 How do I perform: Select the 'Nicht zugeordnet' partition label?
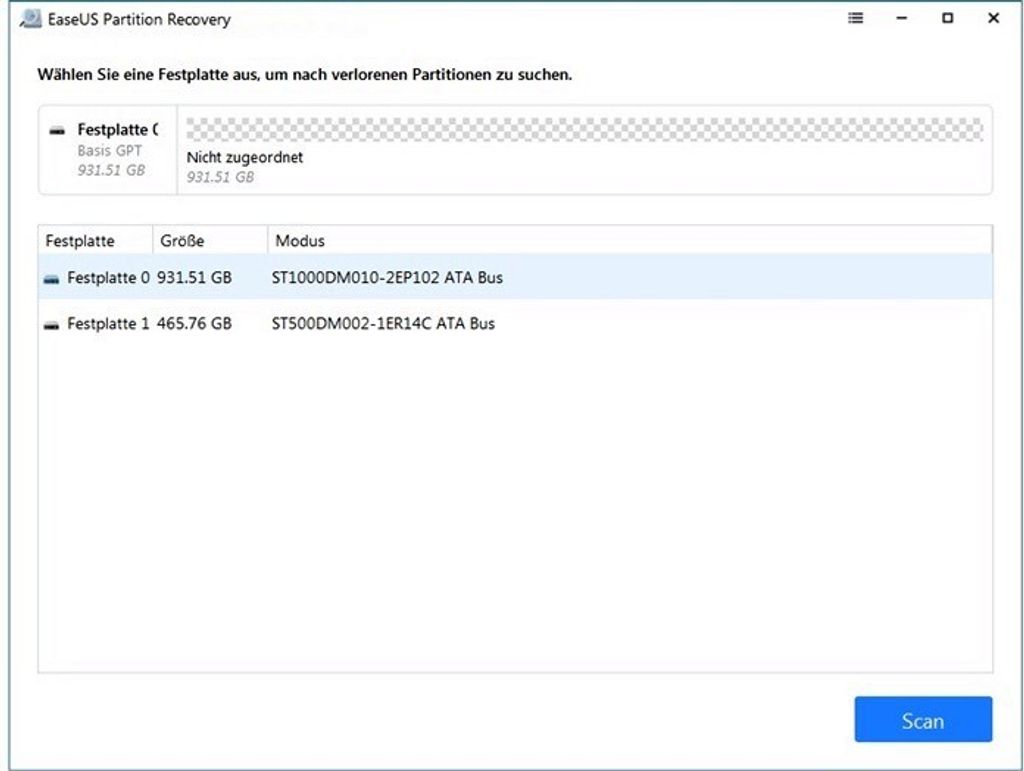pos(244,158)
